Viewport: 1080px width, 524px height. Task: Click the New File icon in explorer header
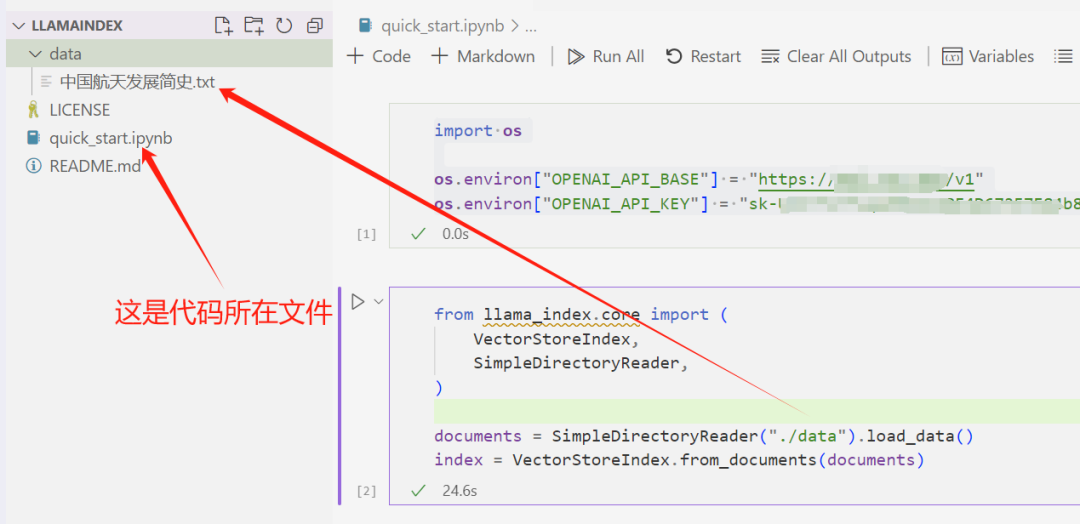[223, 26]
